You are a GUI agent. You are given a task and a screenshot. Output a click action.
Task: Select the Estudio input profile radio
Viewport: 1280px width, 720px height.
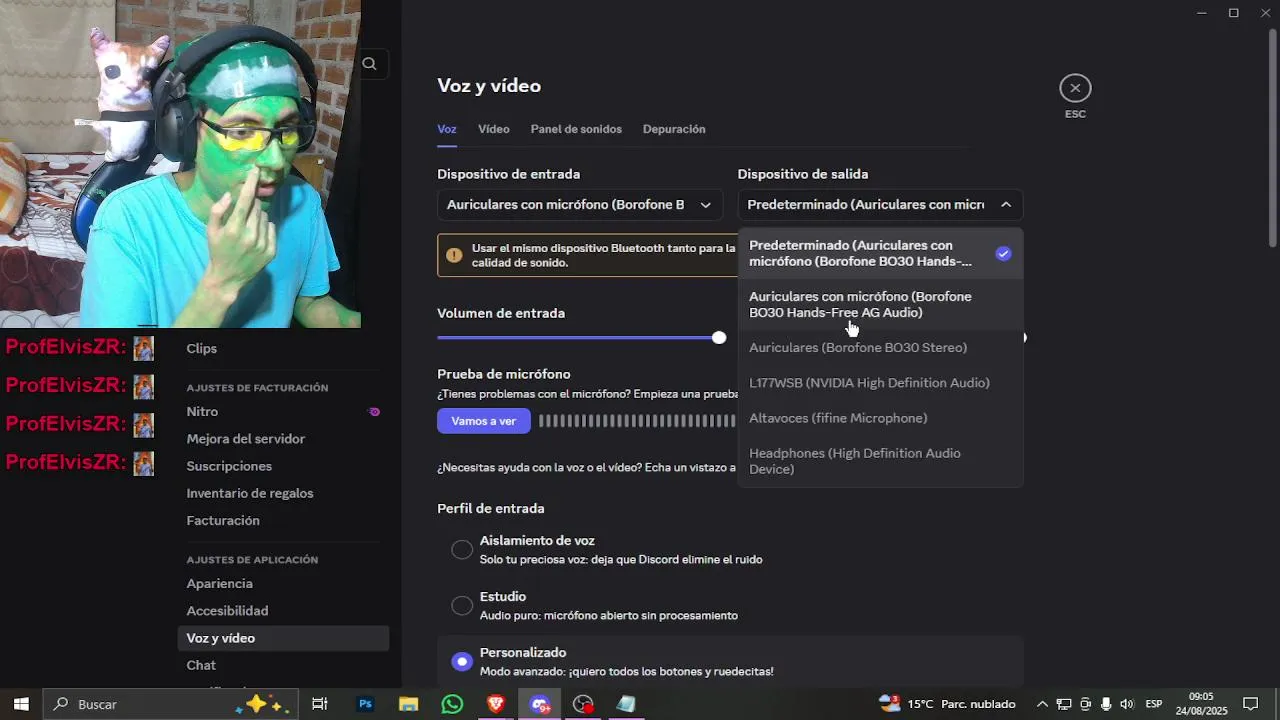coord(462,605)
